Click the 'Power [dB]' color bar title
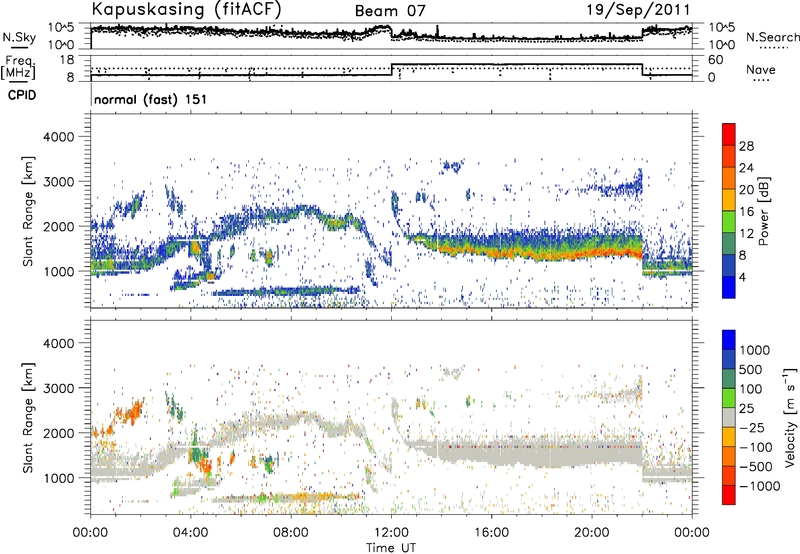This screenshot has width=800, height=554. tap(763, 211)
